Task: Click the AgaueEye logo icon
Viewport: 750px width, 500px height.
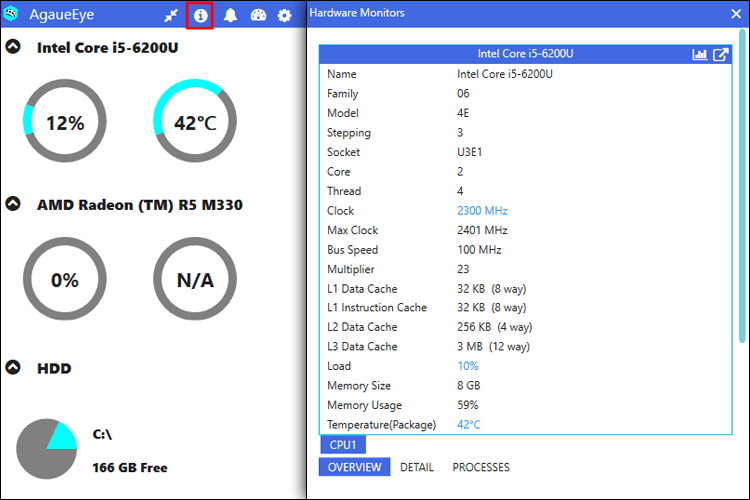Action: click(10, 13)
